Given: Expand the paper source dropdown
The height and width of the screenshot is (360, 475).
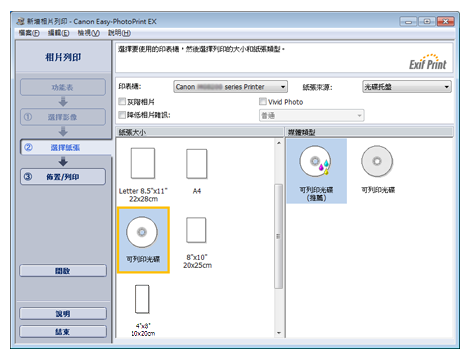Looking at the screenshot, I should [x=407, y=87].
